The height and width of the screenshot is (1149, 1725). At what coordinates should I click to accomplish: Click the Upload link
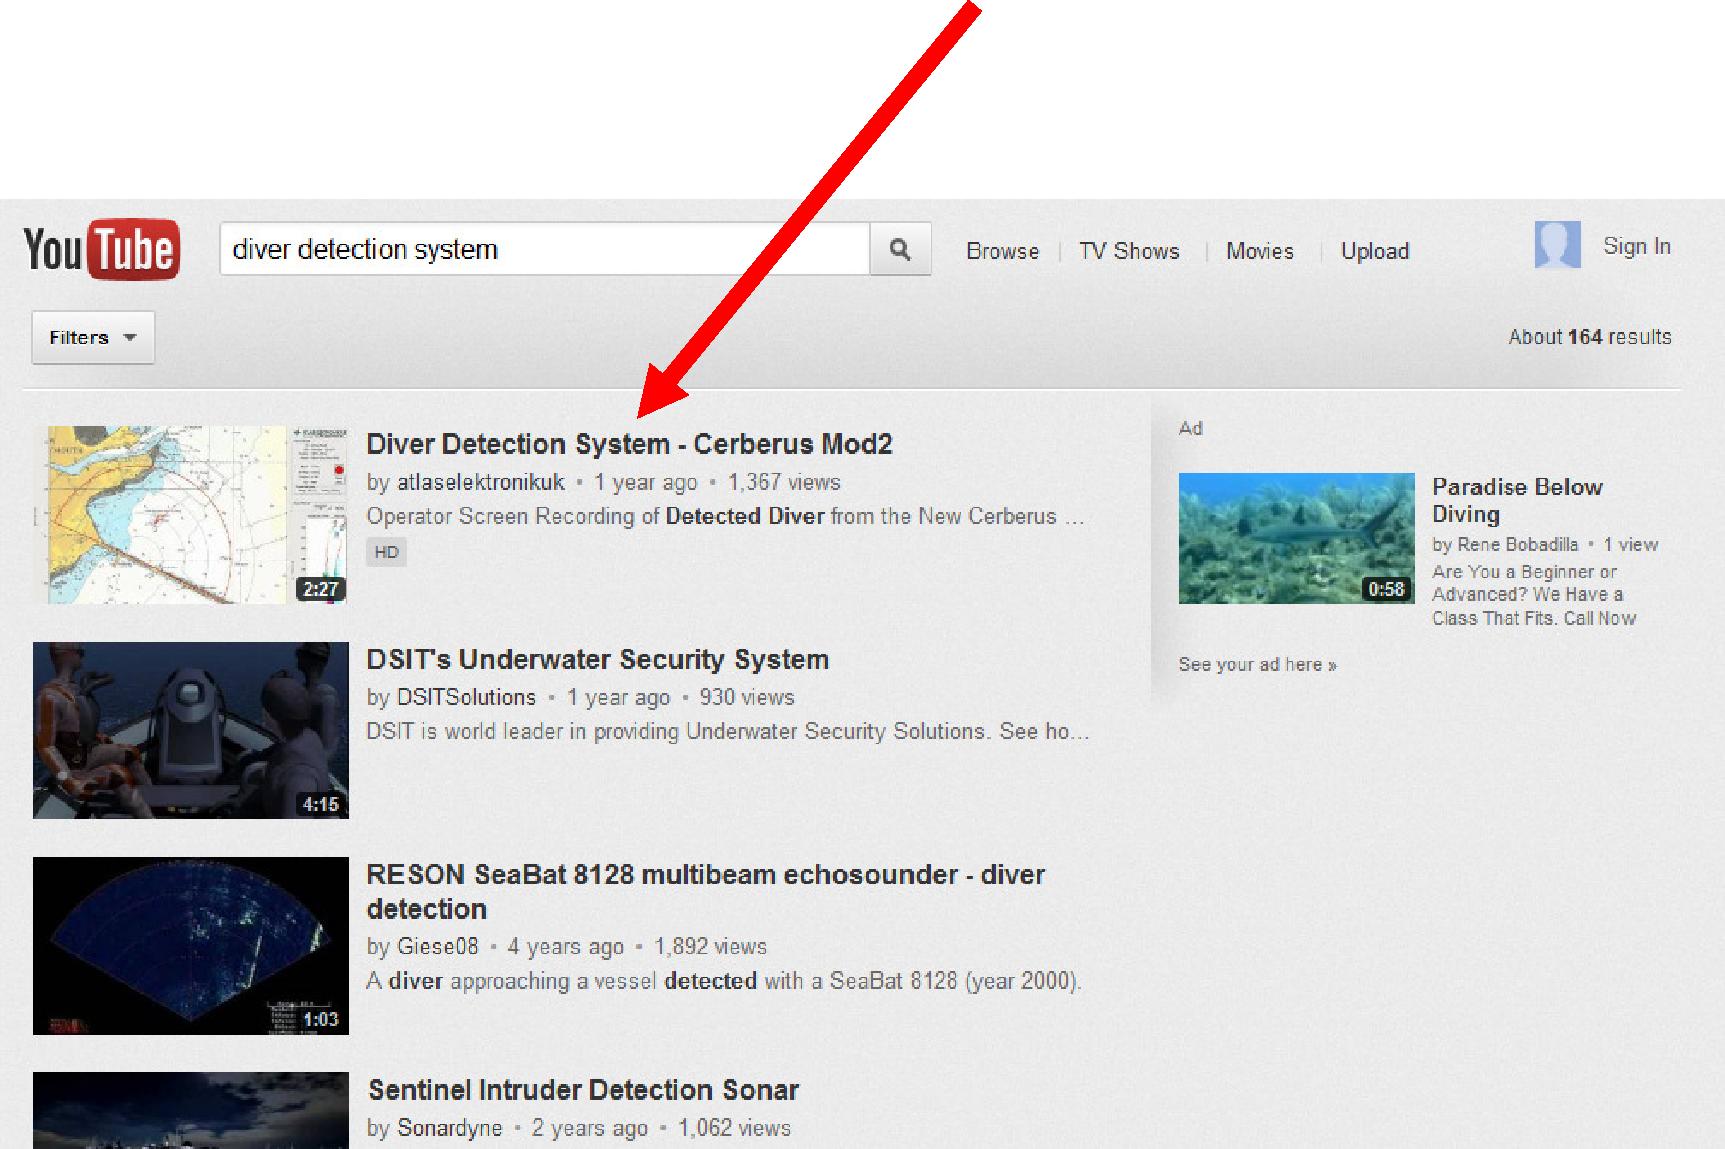pos(1375,251)
